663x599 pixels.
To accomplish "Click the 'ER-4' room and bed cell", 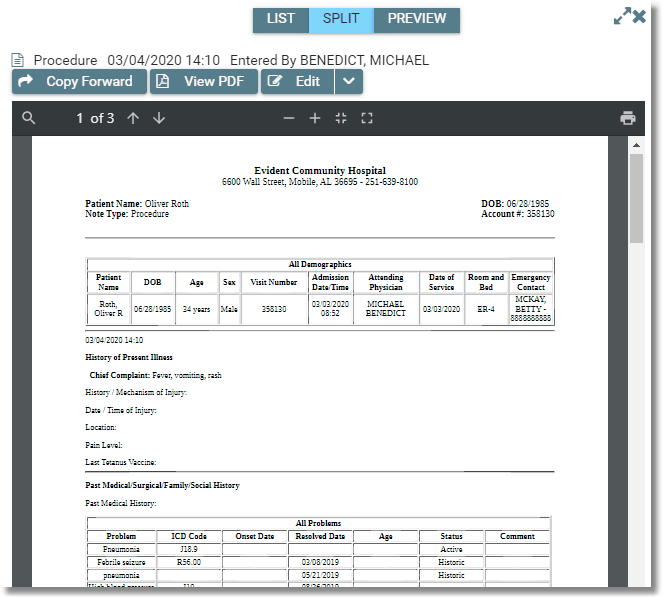I will point(486,309).
